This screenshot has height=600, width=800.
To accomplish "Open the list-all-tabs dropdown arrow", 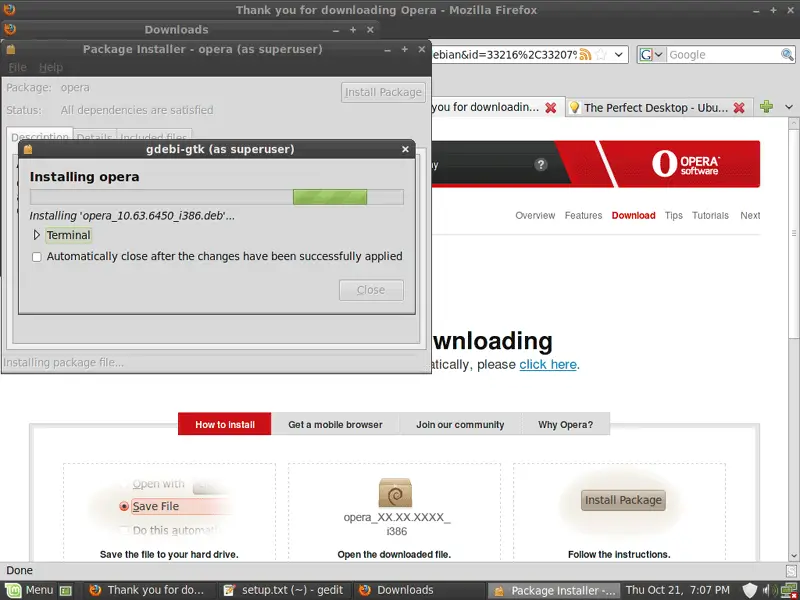I will tap(789, 107).
